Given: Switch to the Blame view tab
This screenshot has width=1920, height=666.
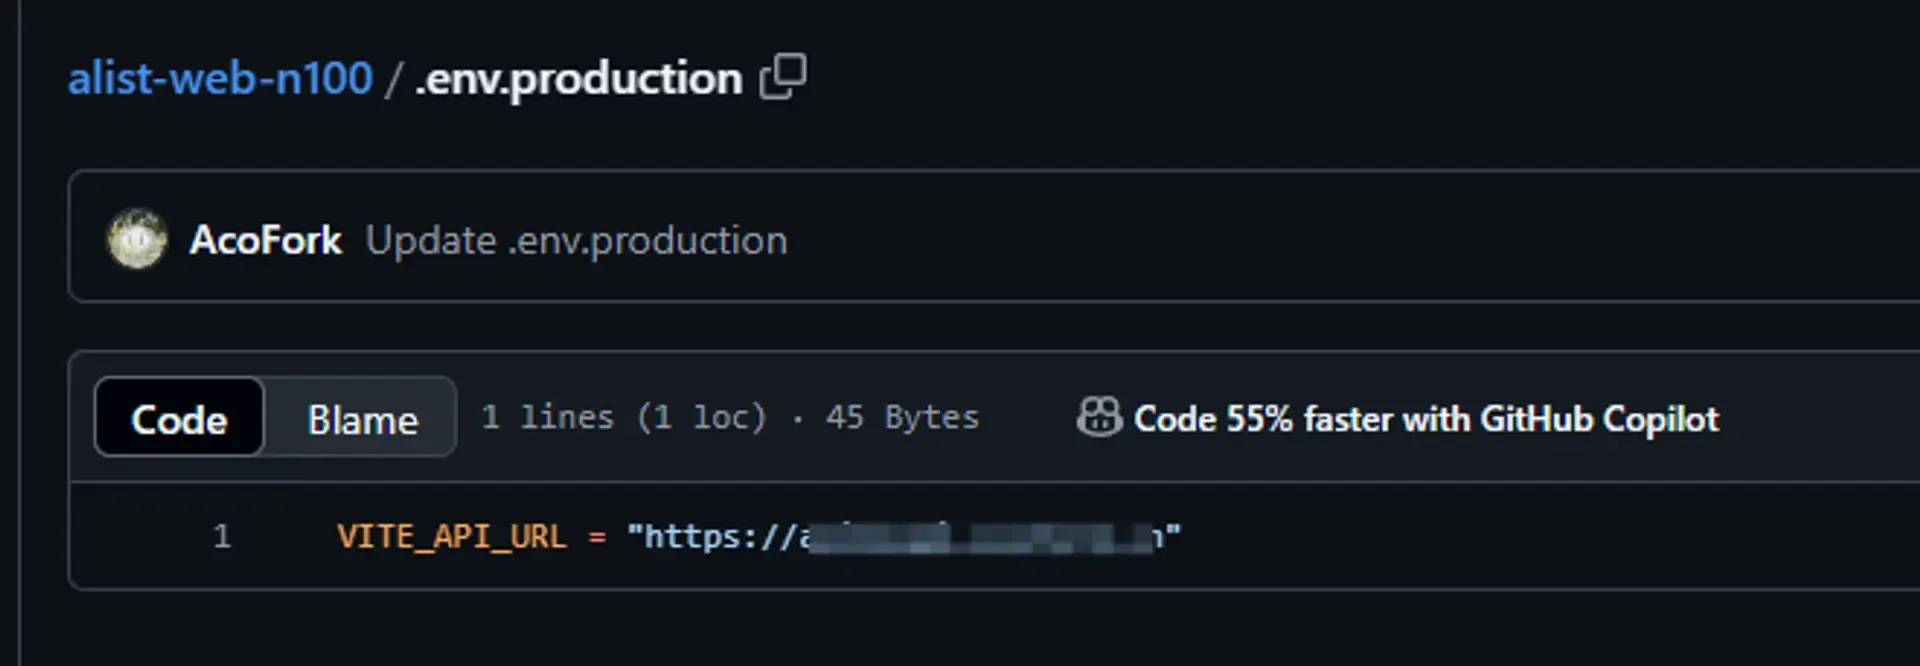Looking at the screenshot, I should 362,418.
